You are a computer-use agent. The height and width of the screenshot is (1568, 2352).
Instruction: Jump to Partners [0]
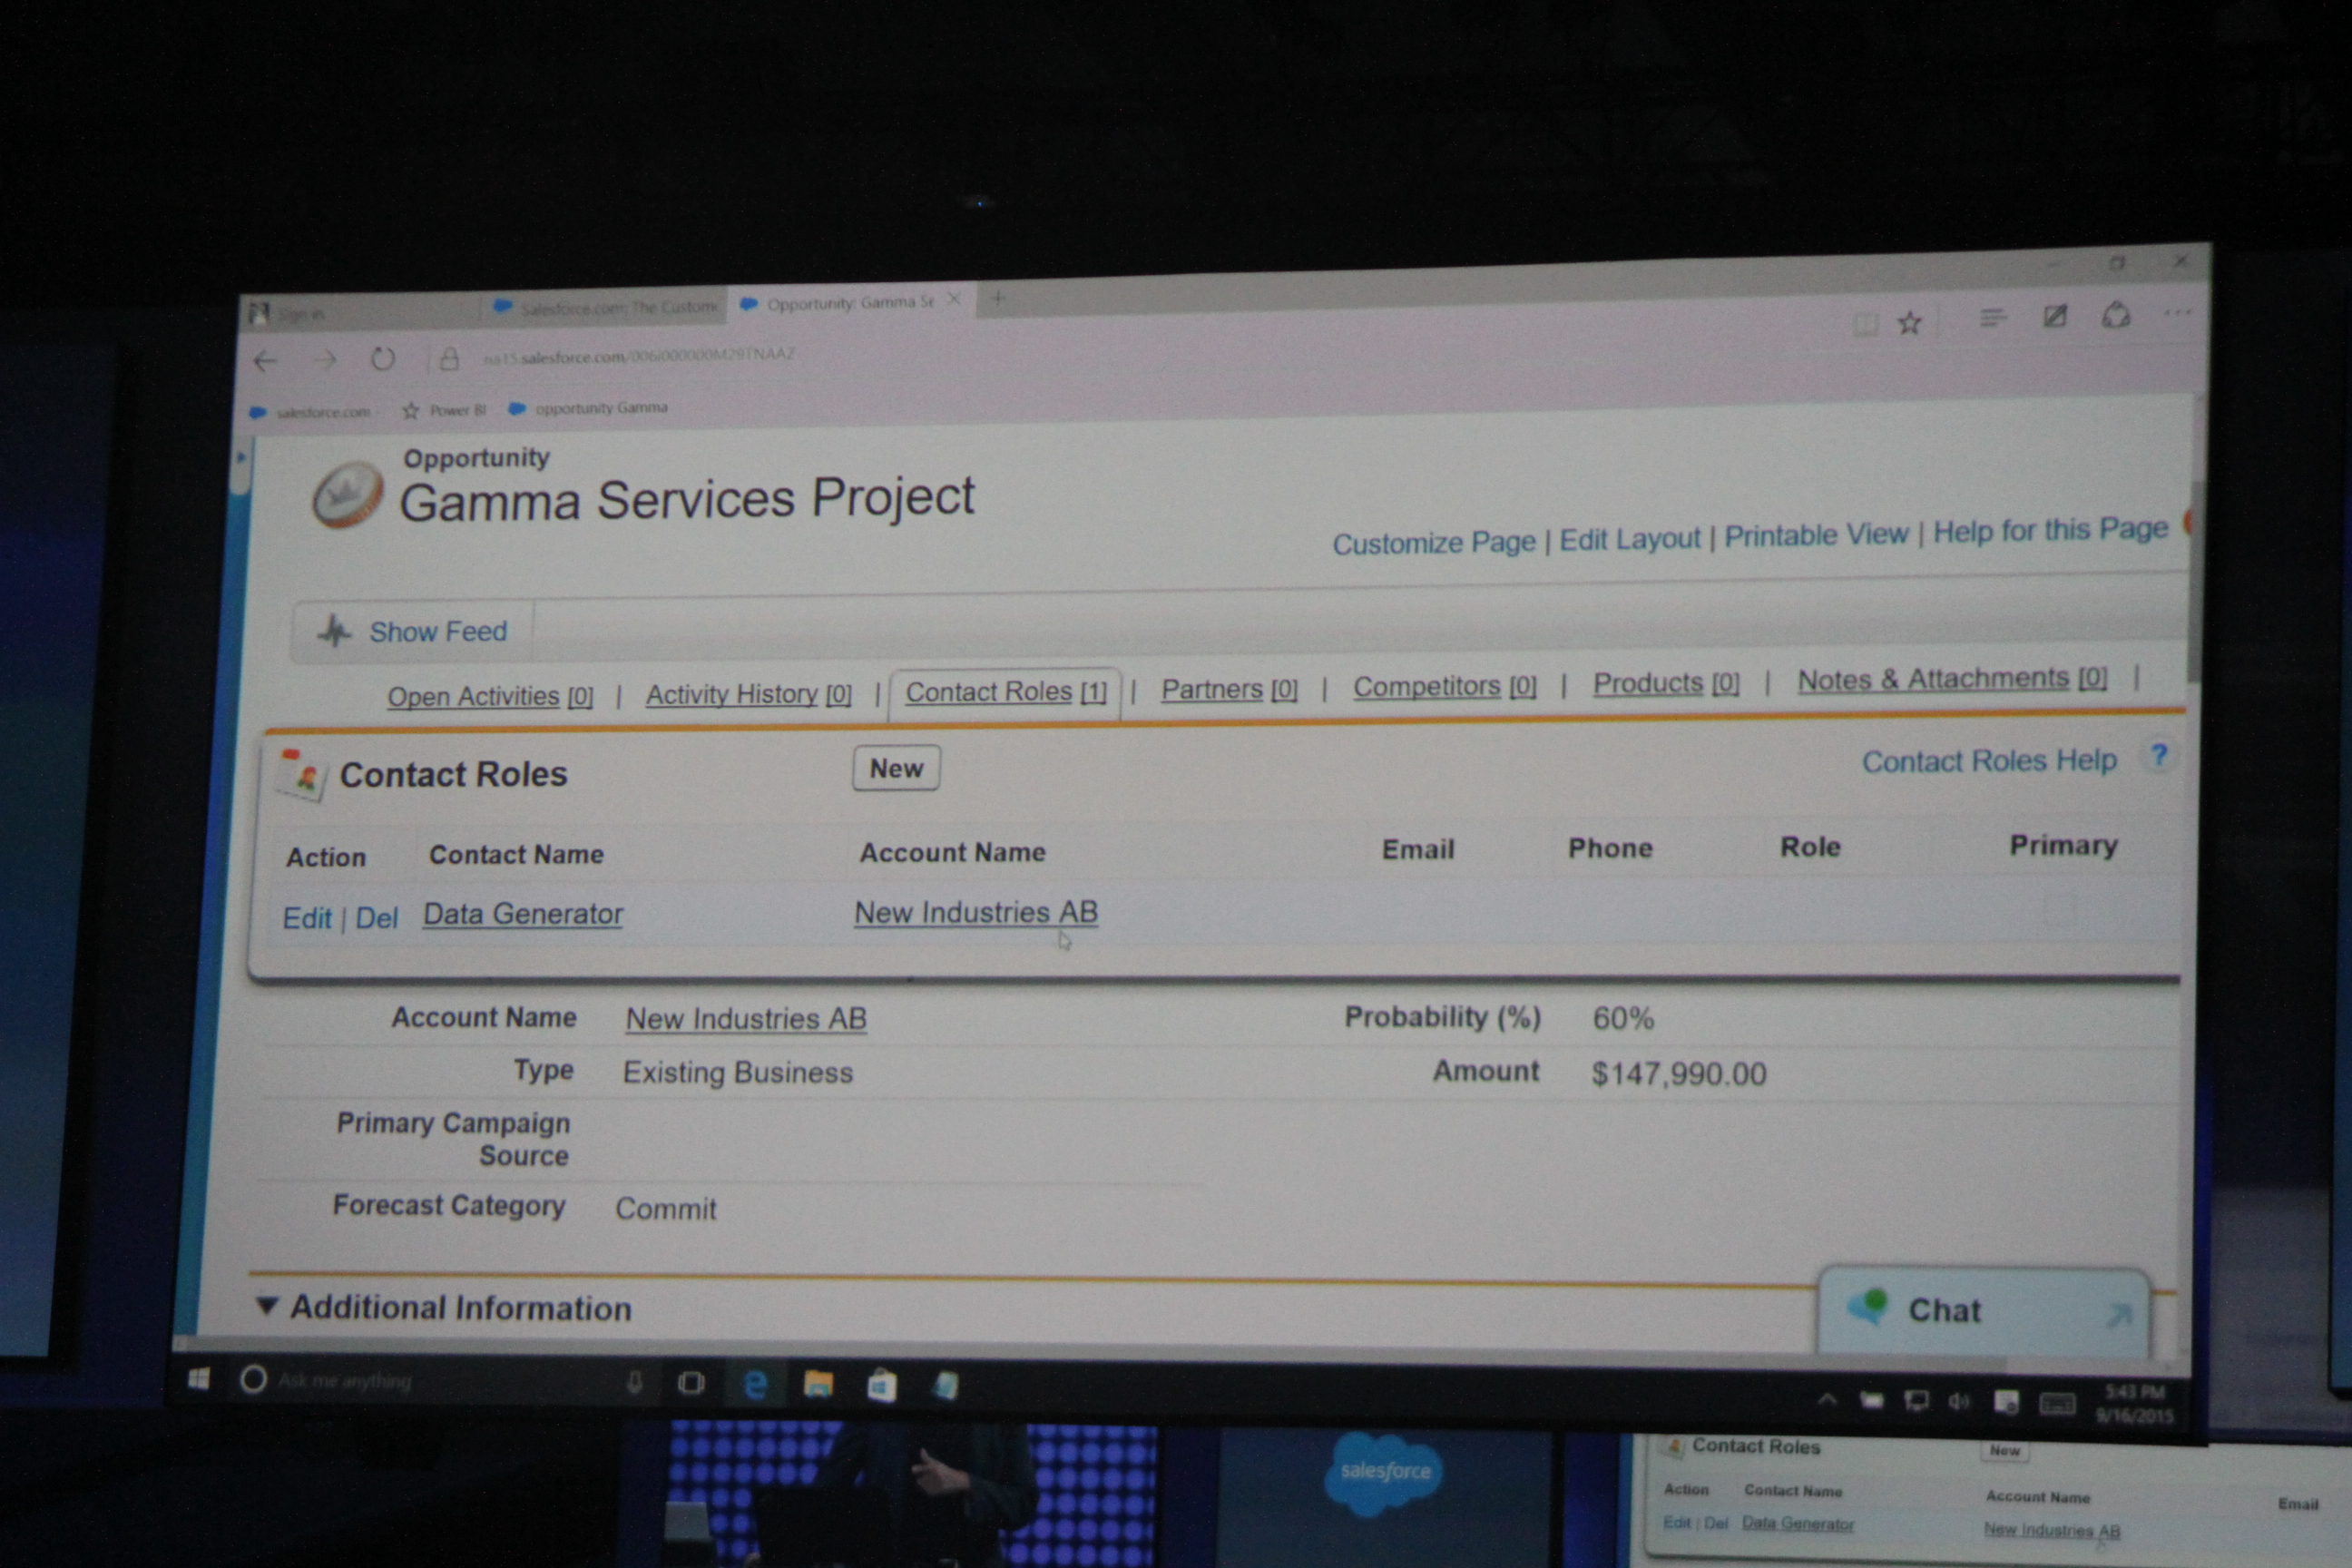click(x=1229, y=689)
